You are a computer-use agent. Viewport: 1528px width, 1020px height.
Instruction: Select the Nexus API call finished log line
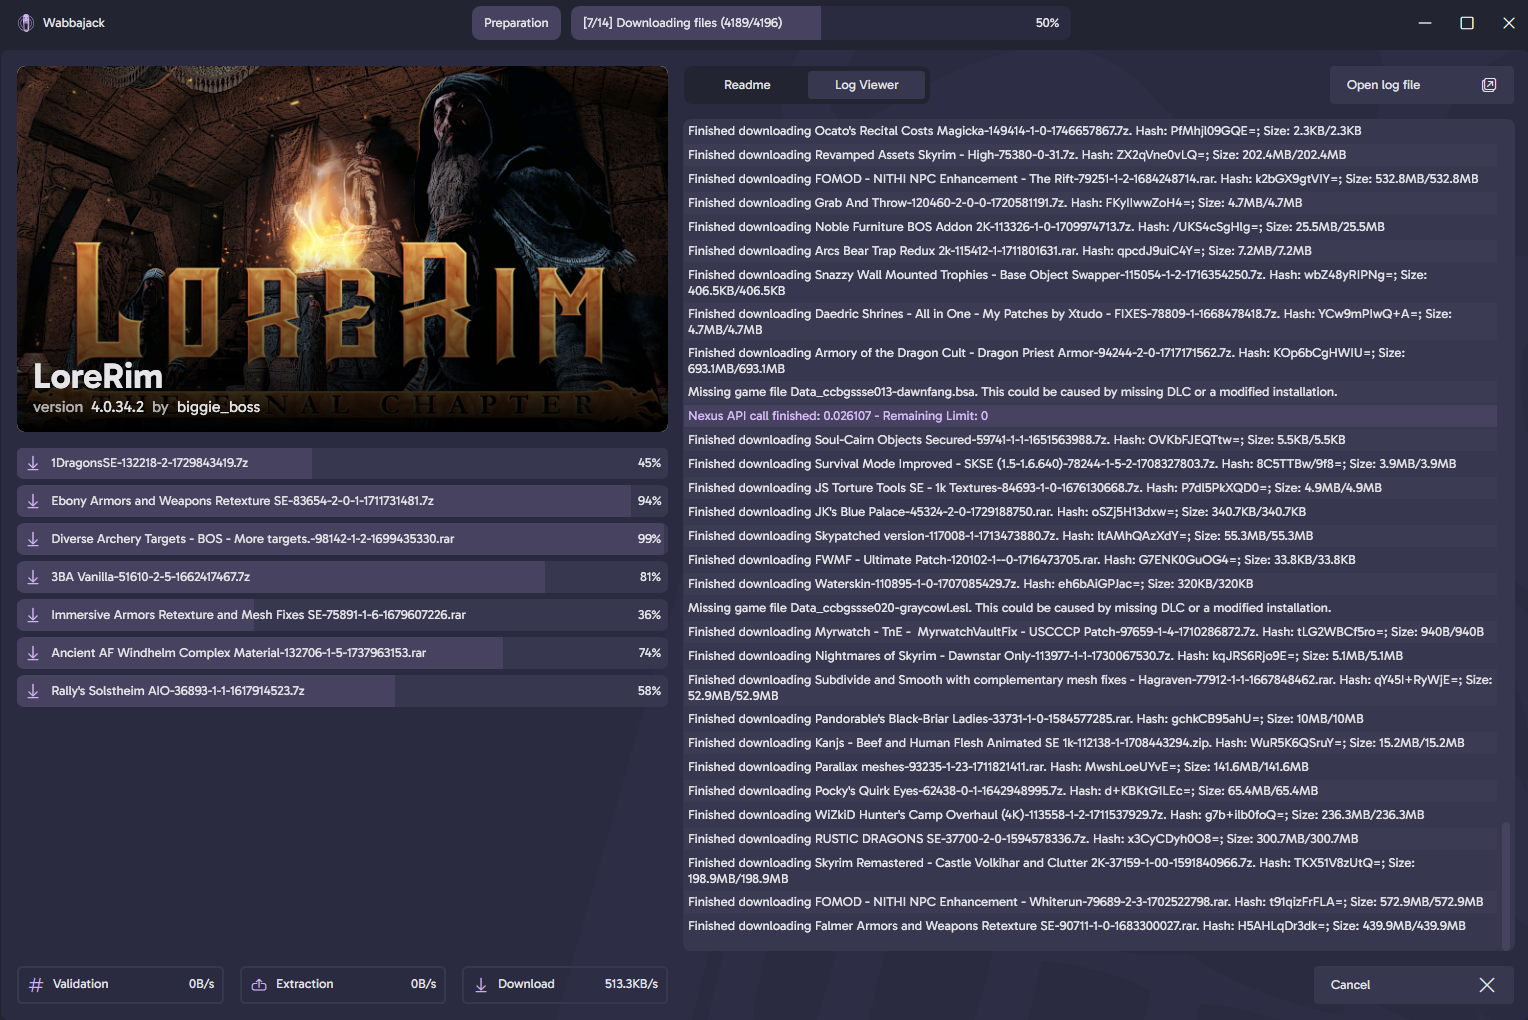pyautogui.click(x=1090, y=416)
